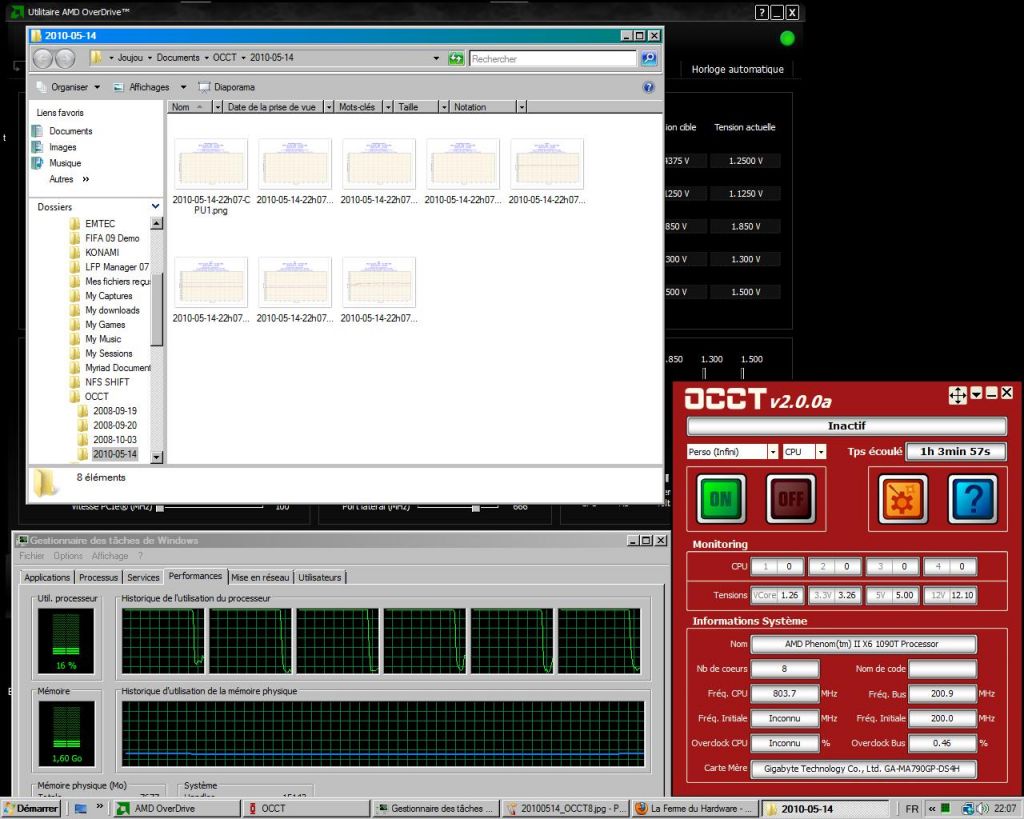
Task: Adjust Vitesse PCIe slider in AMD OverDrive
Action: click(160, 507)
